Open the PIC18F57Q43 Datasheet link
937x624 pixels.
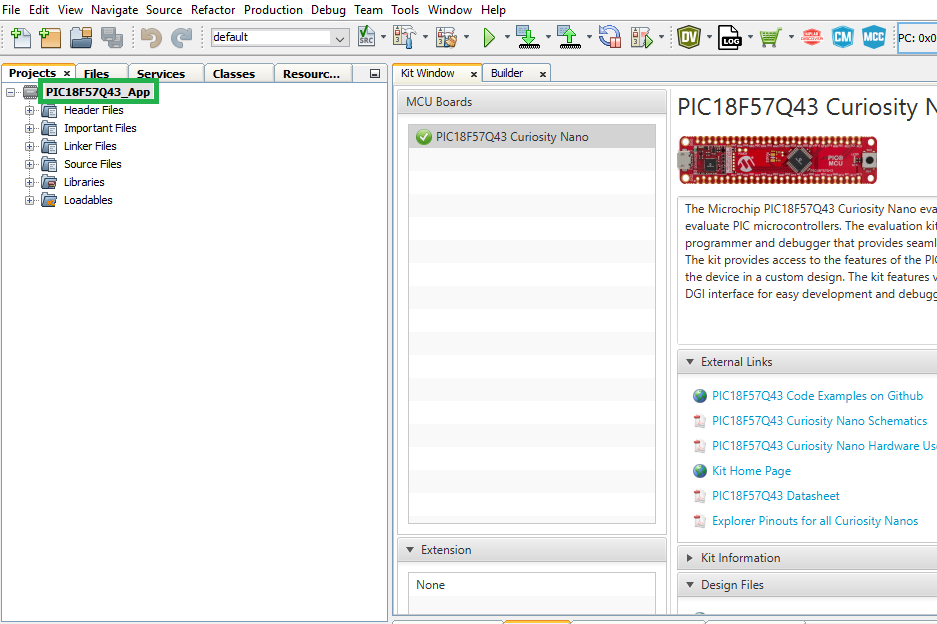click(x=775, y=496)
